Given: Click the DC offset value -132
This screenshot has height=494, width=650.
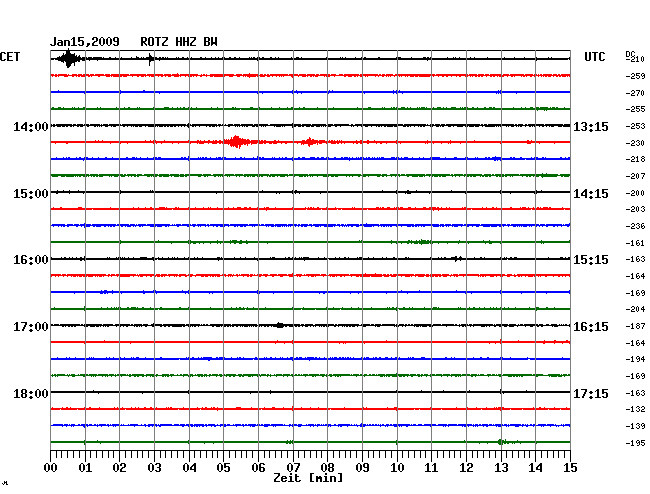Looking at the screenshot, I should pyautogui.click(x=635, y=409).
